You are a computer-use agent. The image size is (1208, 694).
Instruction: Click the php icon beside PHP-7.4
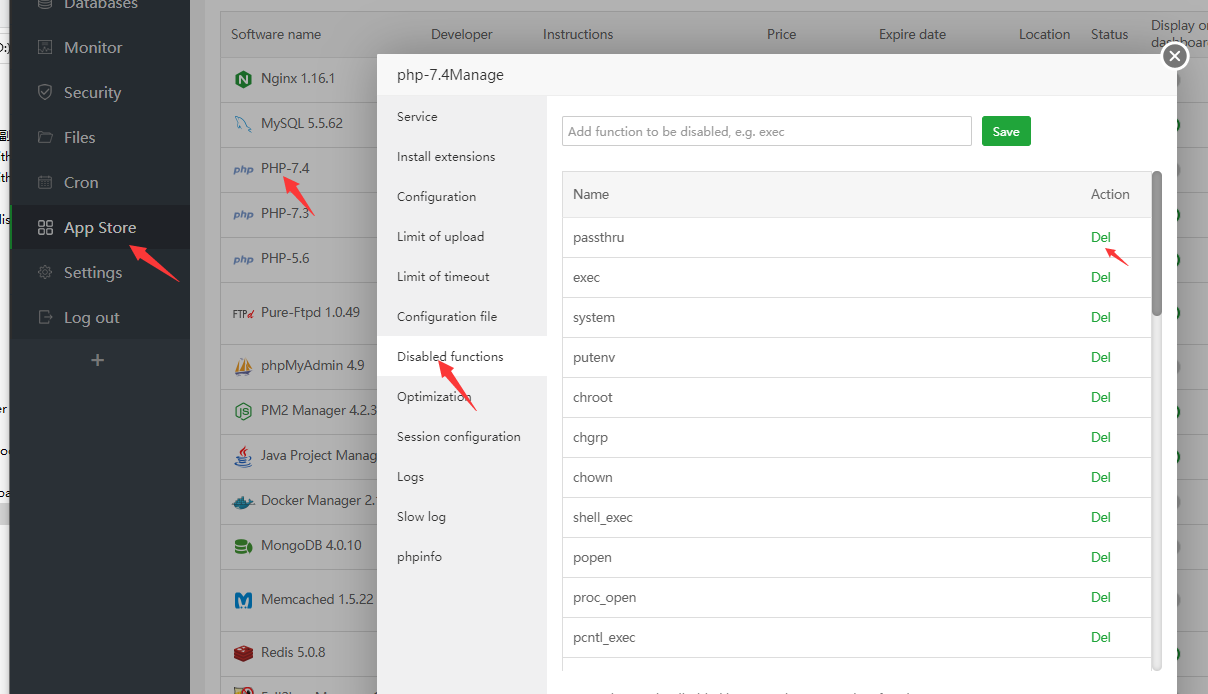pyautogui.click(x=243, y=169)
